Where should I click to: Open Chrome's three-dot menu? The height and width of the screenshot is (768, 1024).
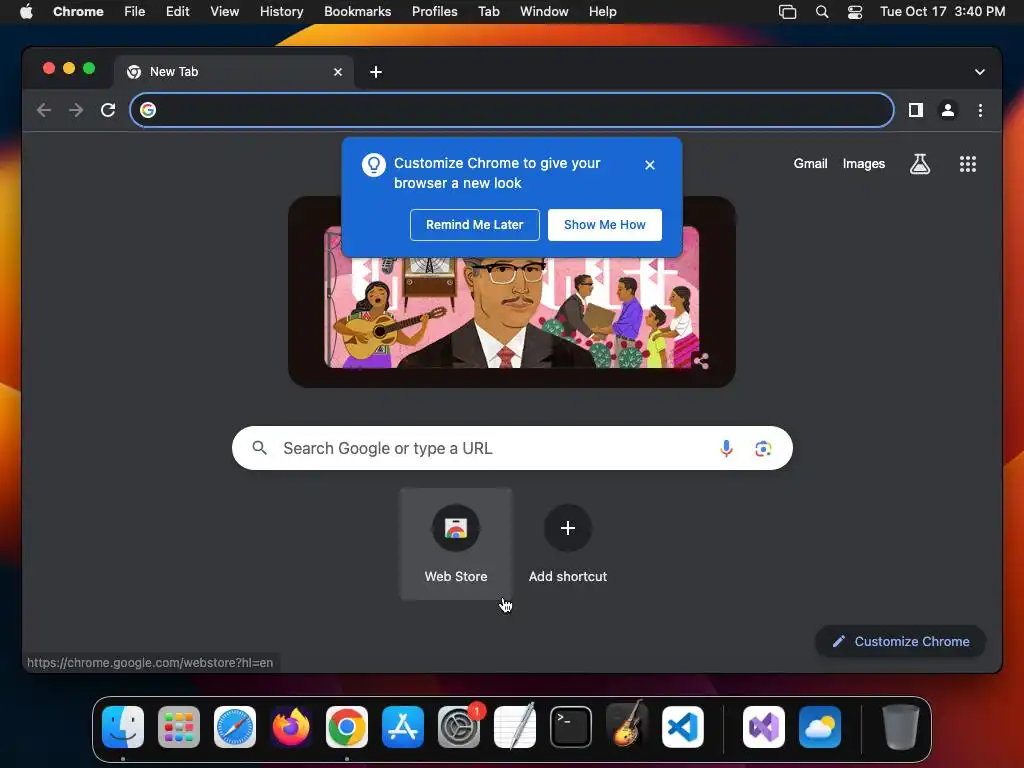(x=980, y=110)
